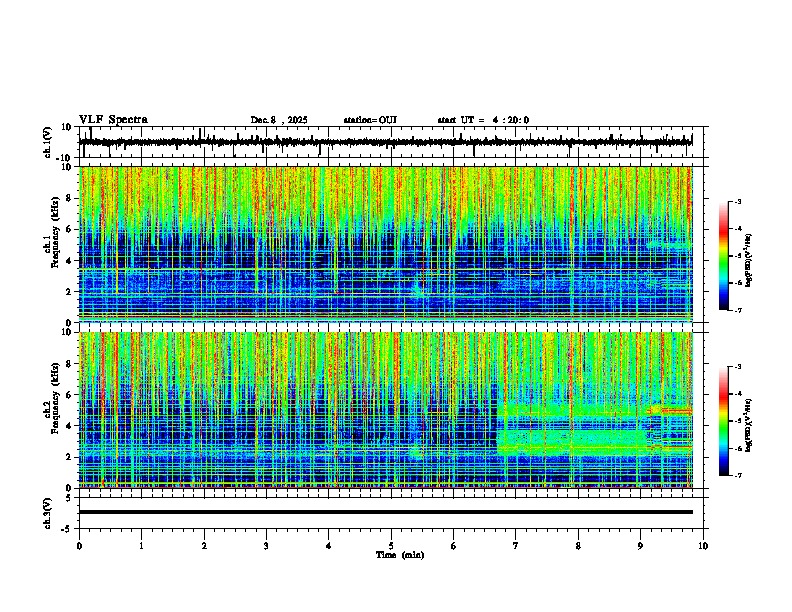This screenshot has width=792, height=612.
Task: Click time axis tick label "5"
Action: (391, 546)
